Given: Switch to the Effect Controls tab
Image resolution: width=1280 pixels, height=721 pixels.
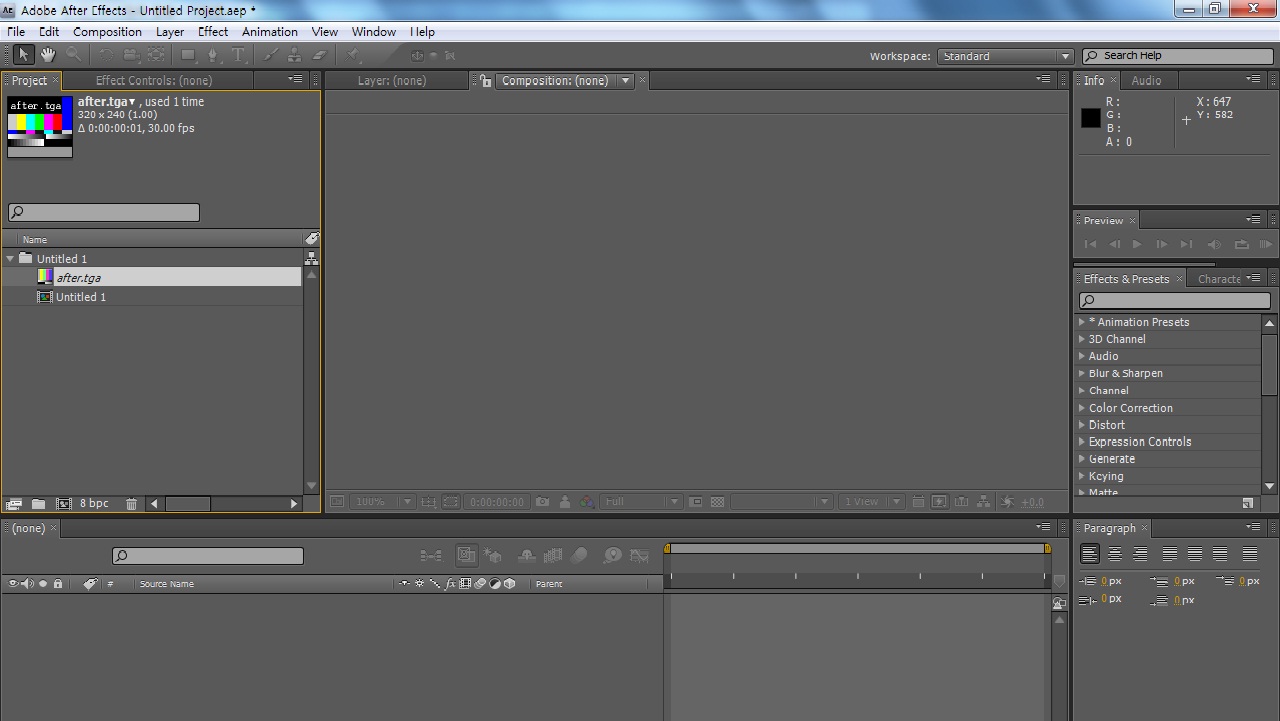Looking at the screenshot, I should (154, 80).
